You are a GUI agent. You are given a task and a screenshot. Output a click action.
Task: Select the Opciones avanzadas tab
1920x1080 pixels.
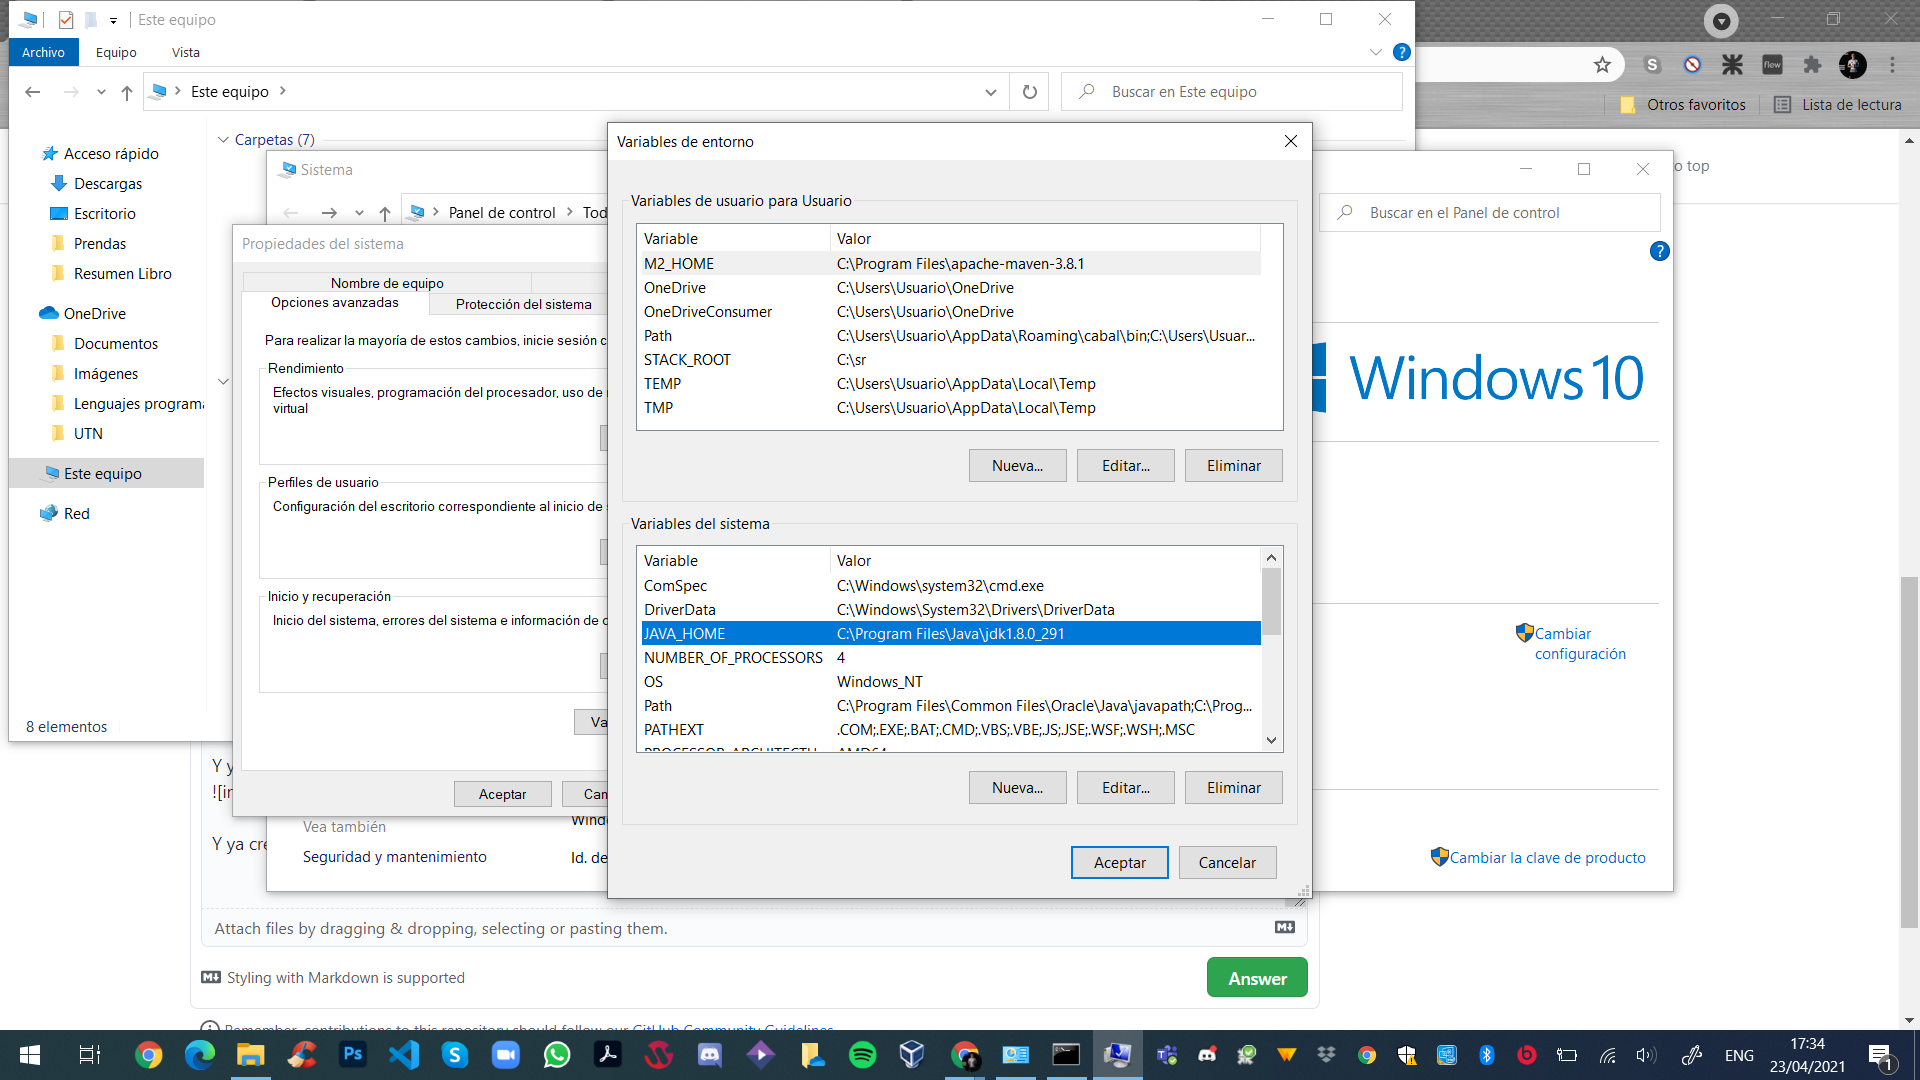click(x=335, y=302)
